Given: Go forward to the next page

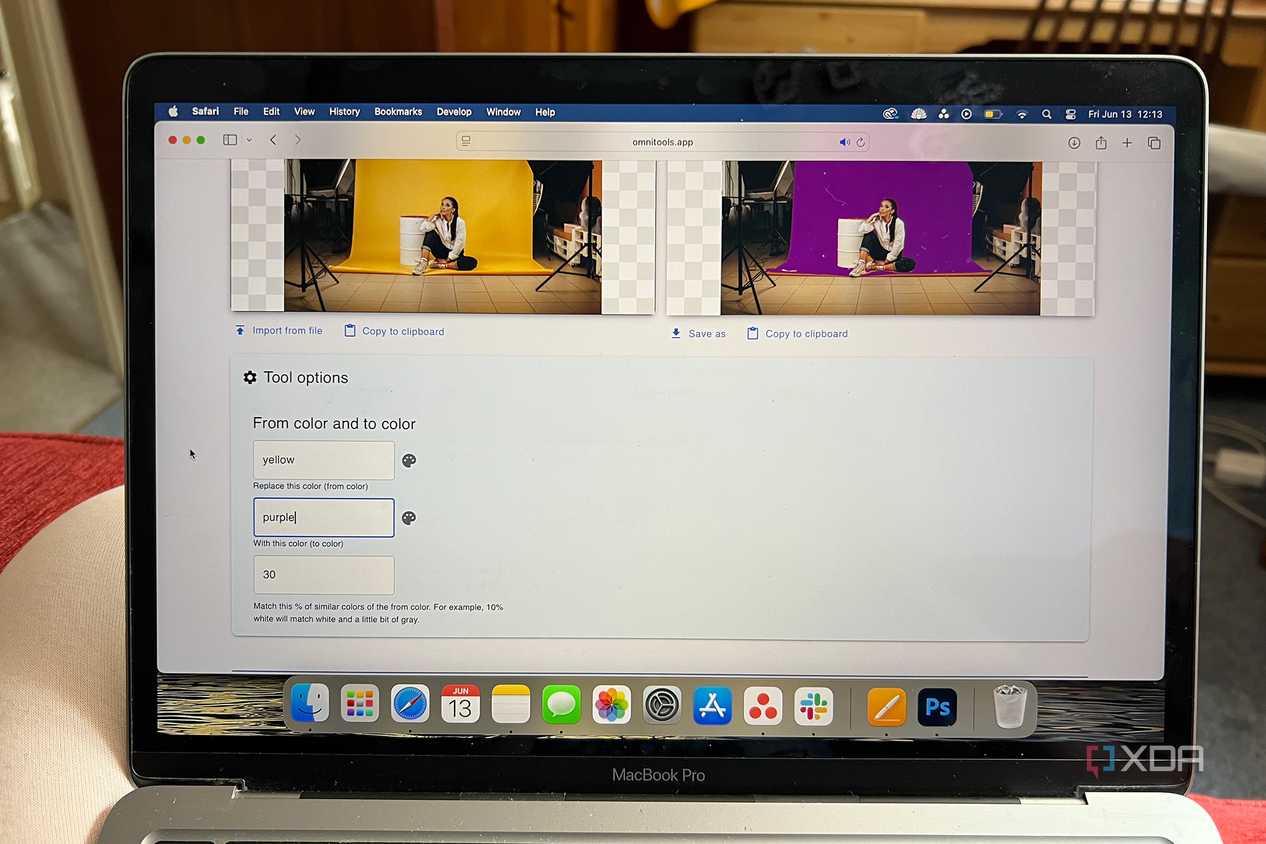Looking at the screenshot, I should coord(297,140).
